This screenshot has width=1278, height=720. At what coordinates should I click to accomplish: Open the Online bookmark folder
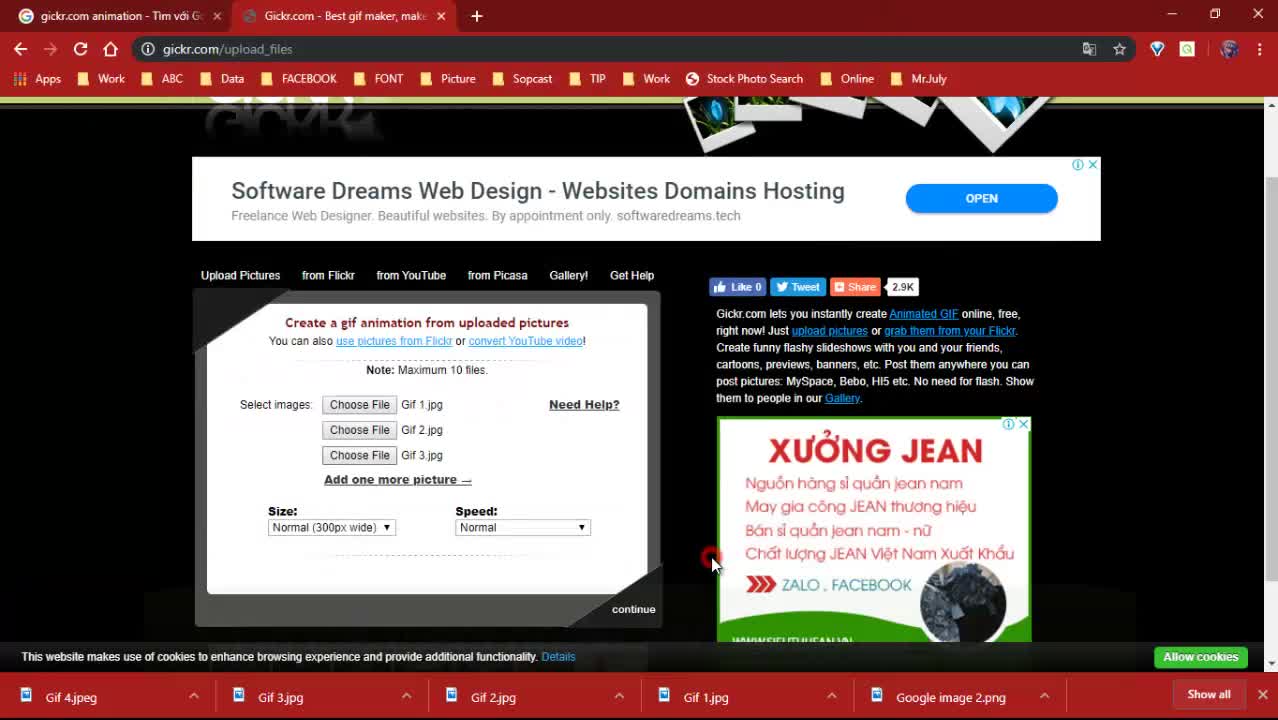(847, 79)
